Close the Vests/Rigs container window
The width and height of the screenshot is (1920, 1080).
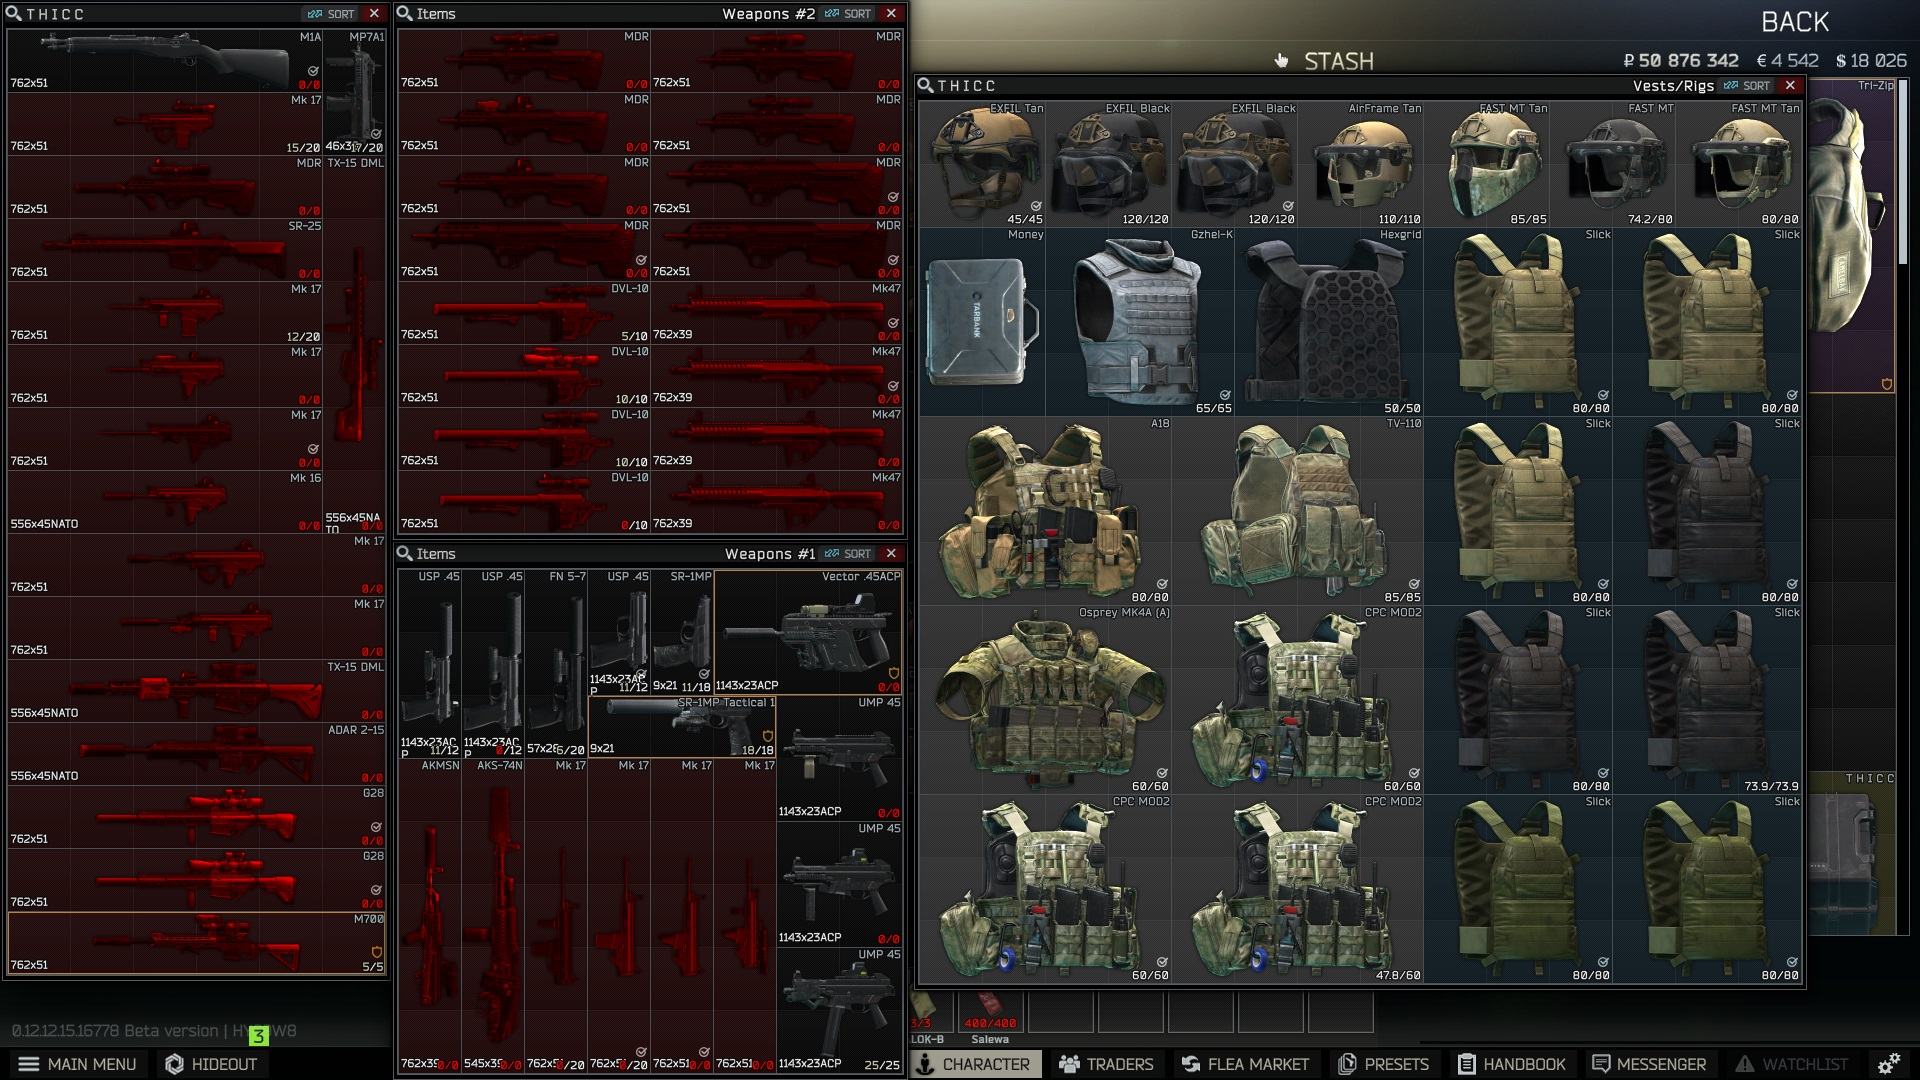[x=1790, y=86]
